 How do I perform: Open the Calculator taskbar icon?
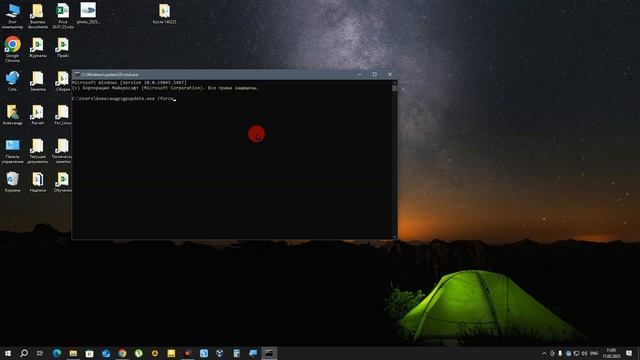click(x=236, y=353)
